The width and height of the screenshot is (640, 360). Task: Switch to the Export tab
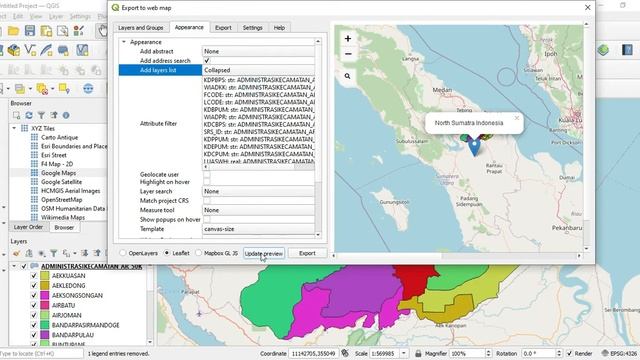click(x=223, y=28)
